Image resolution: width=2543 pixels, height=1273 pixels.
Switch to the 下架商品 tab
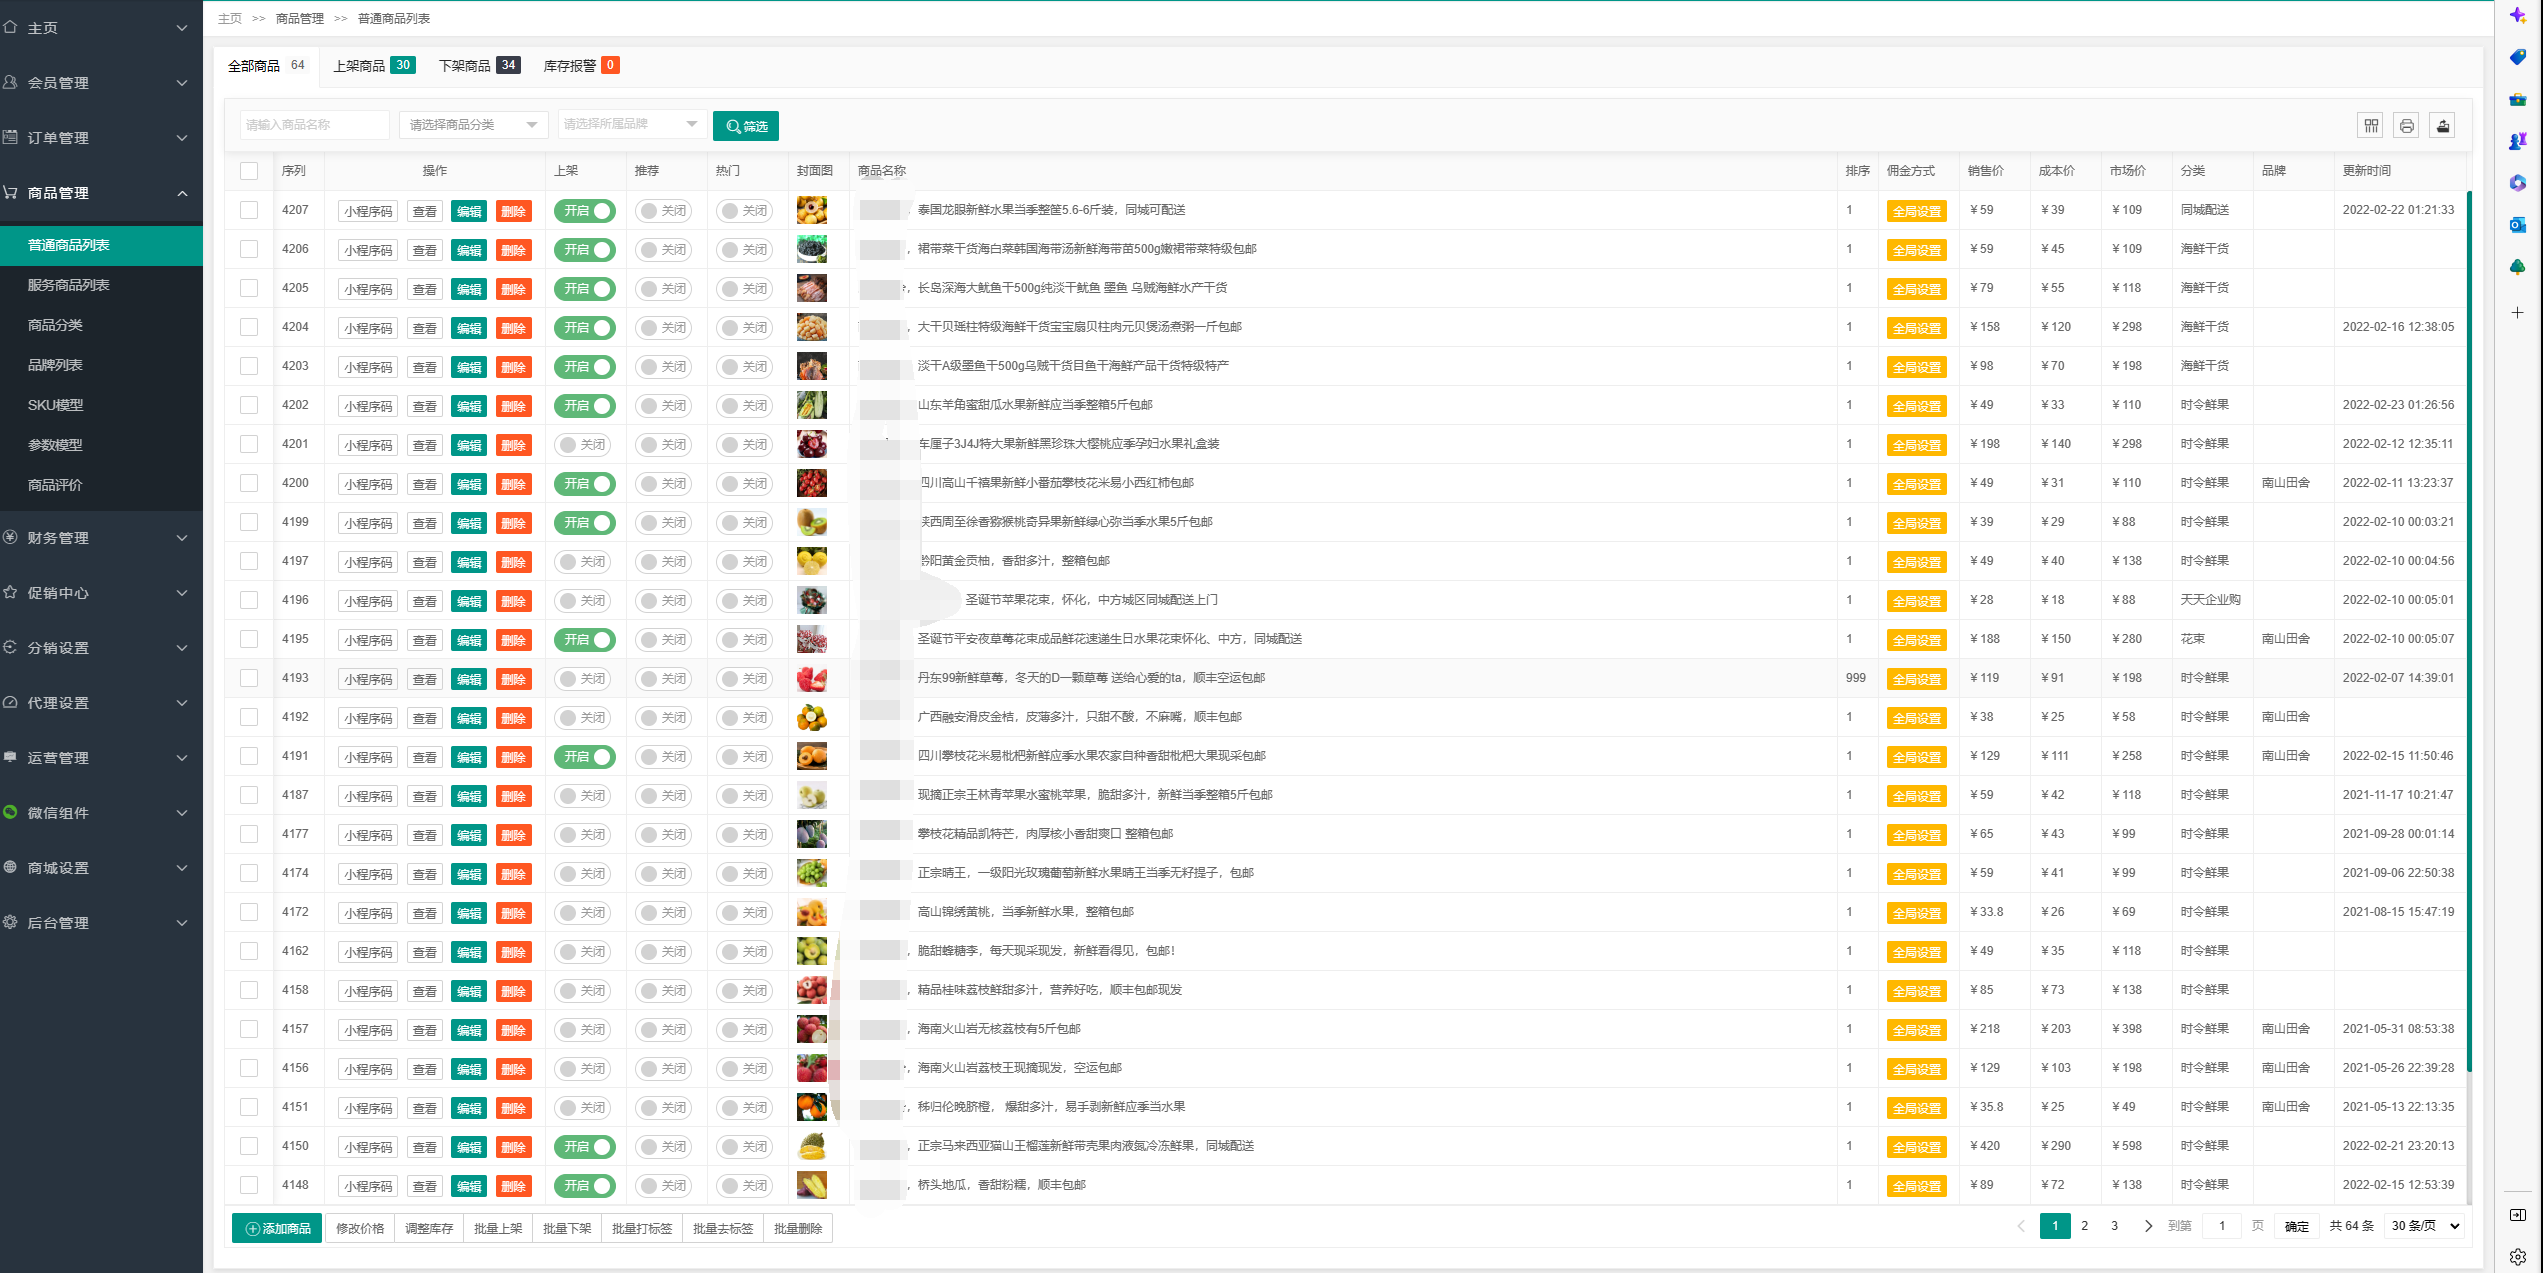[x=479, y=65]
